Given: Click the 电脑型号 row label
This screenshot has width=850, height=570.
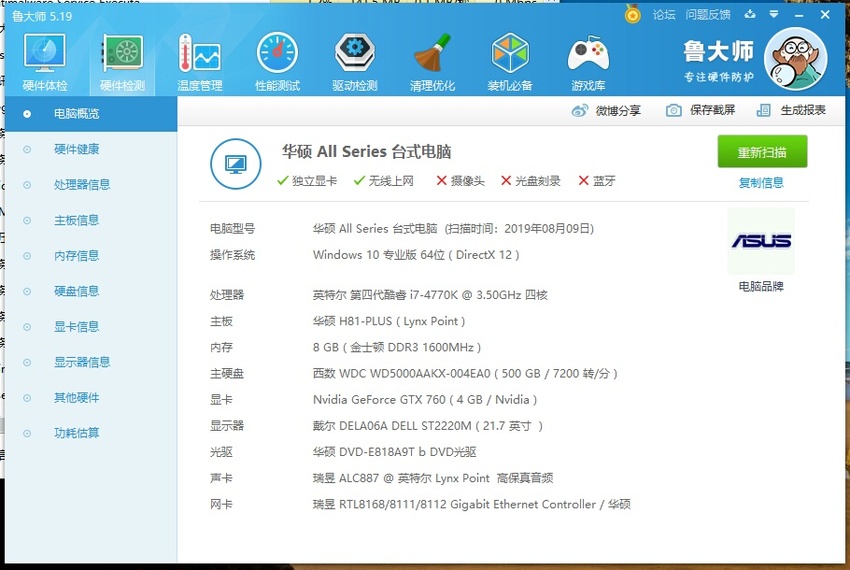Looking at the screenshot, I should [233, 229].
